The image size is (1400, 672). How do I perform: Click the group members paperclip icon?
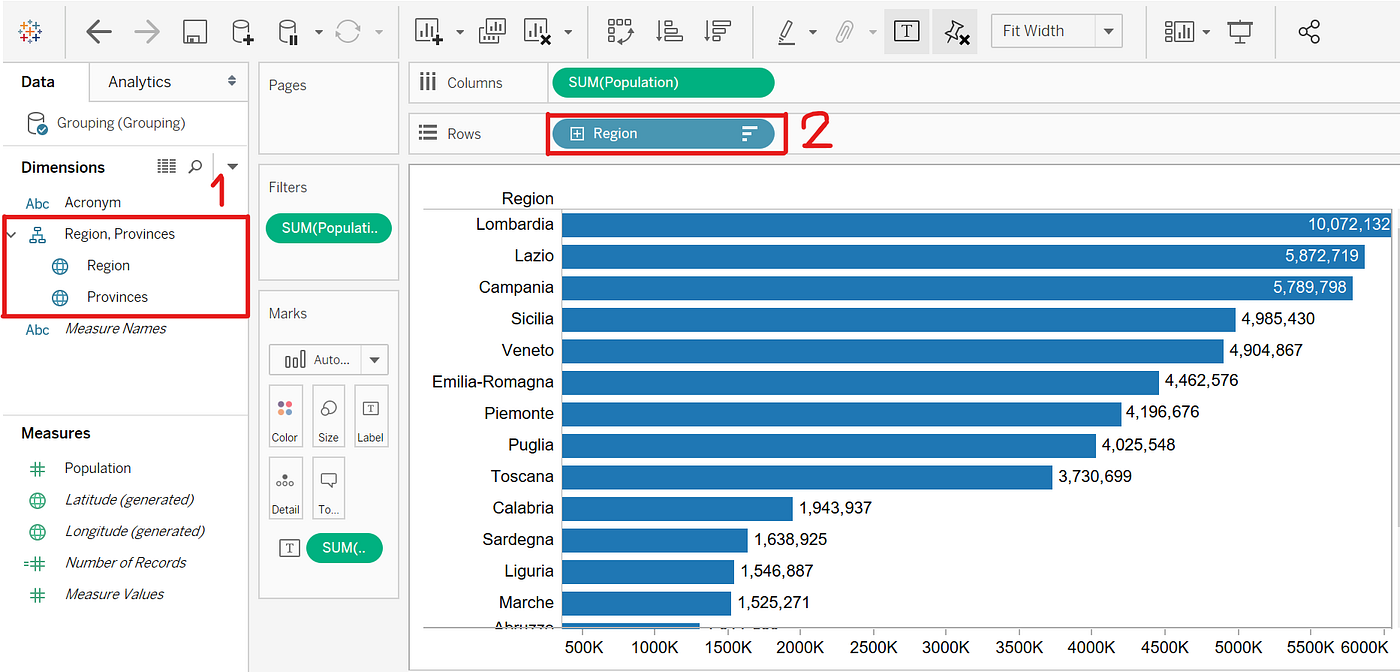click(x=845, y=32)
